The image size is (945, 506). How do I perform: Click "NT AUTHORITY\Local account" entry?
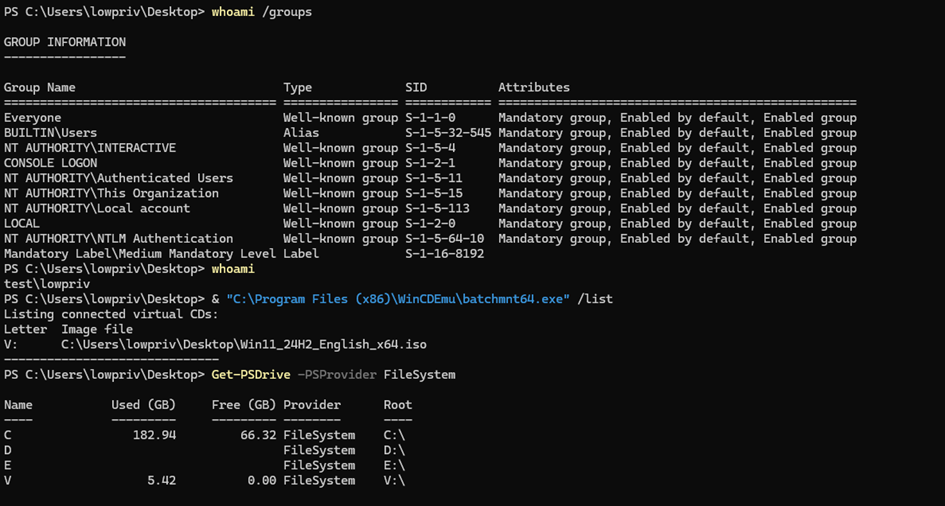pyautogui.click(x=96, y=208)
